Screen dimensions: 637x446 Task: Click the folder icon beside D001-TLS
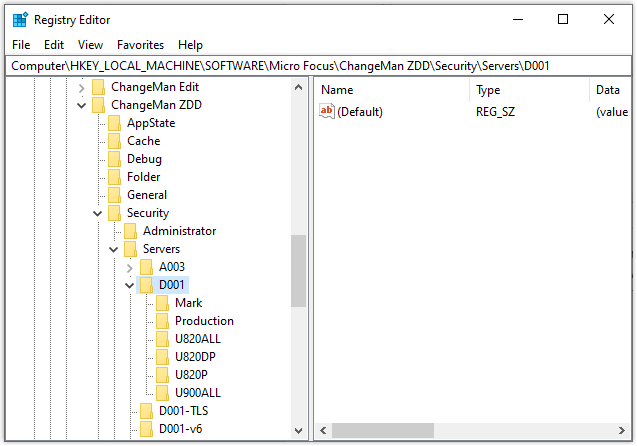(146, 411)
